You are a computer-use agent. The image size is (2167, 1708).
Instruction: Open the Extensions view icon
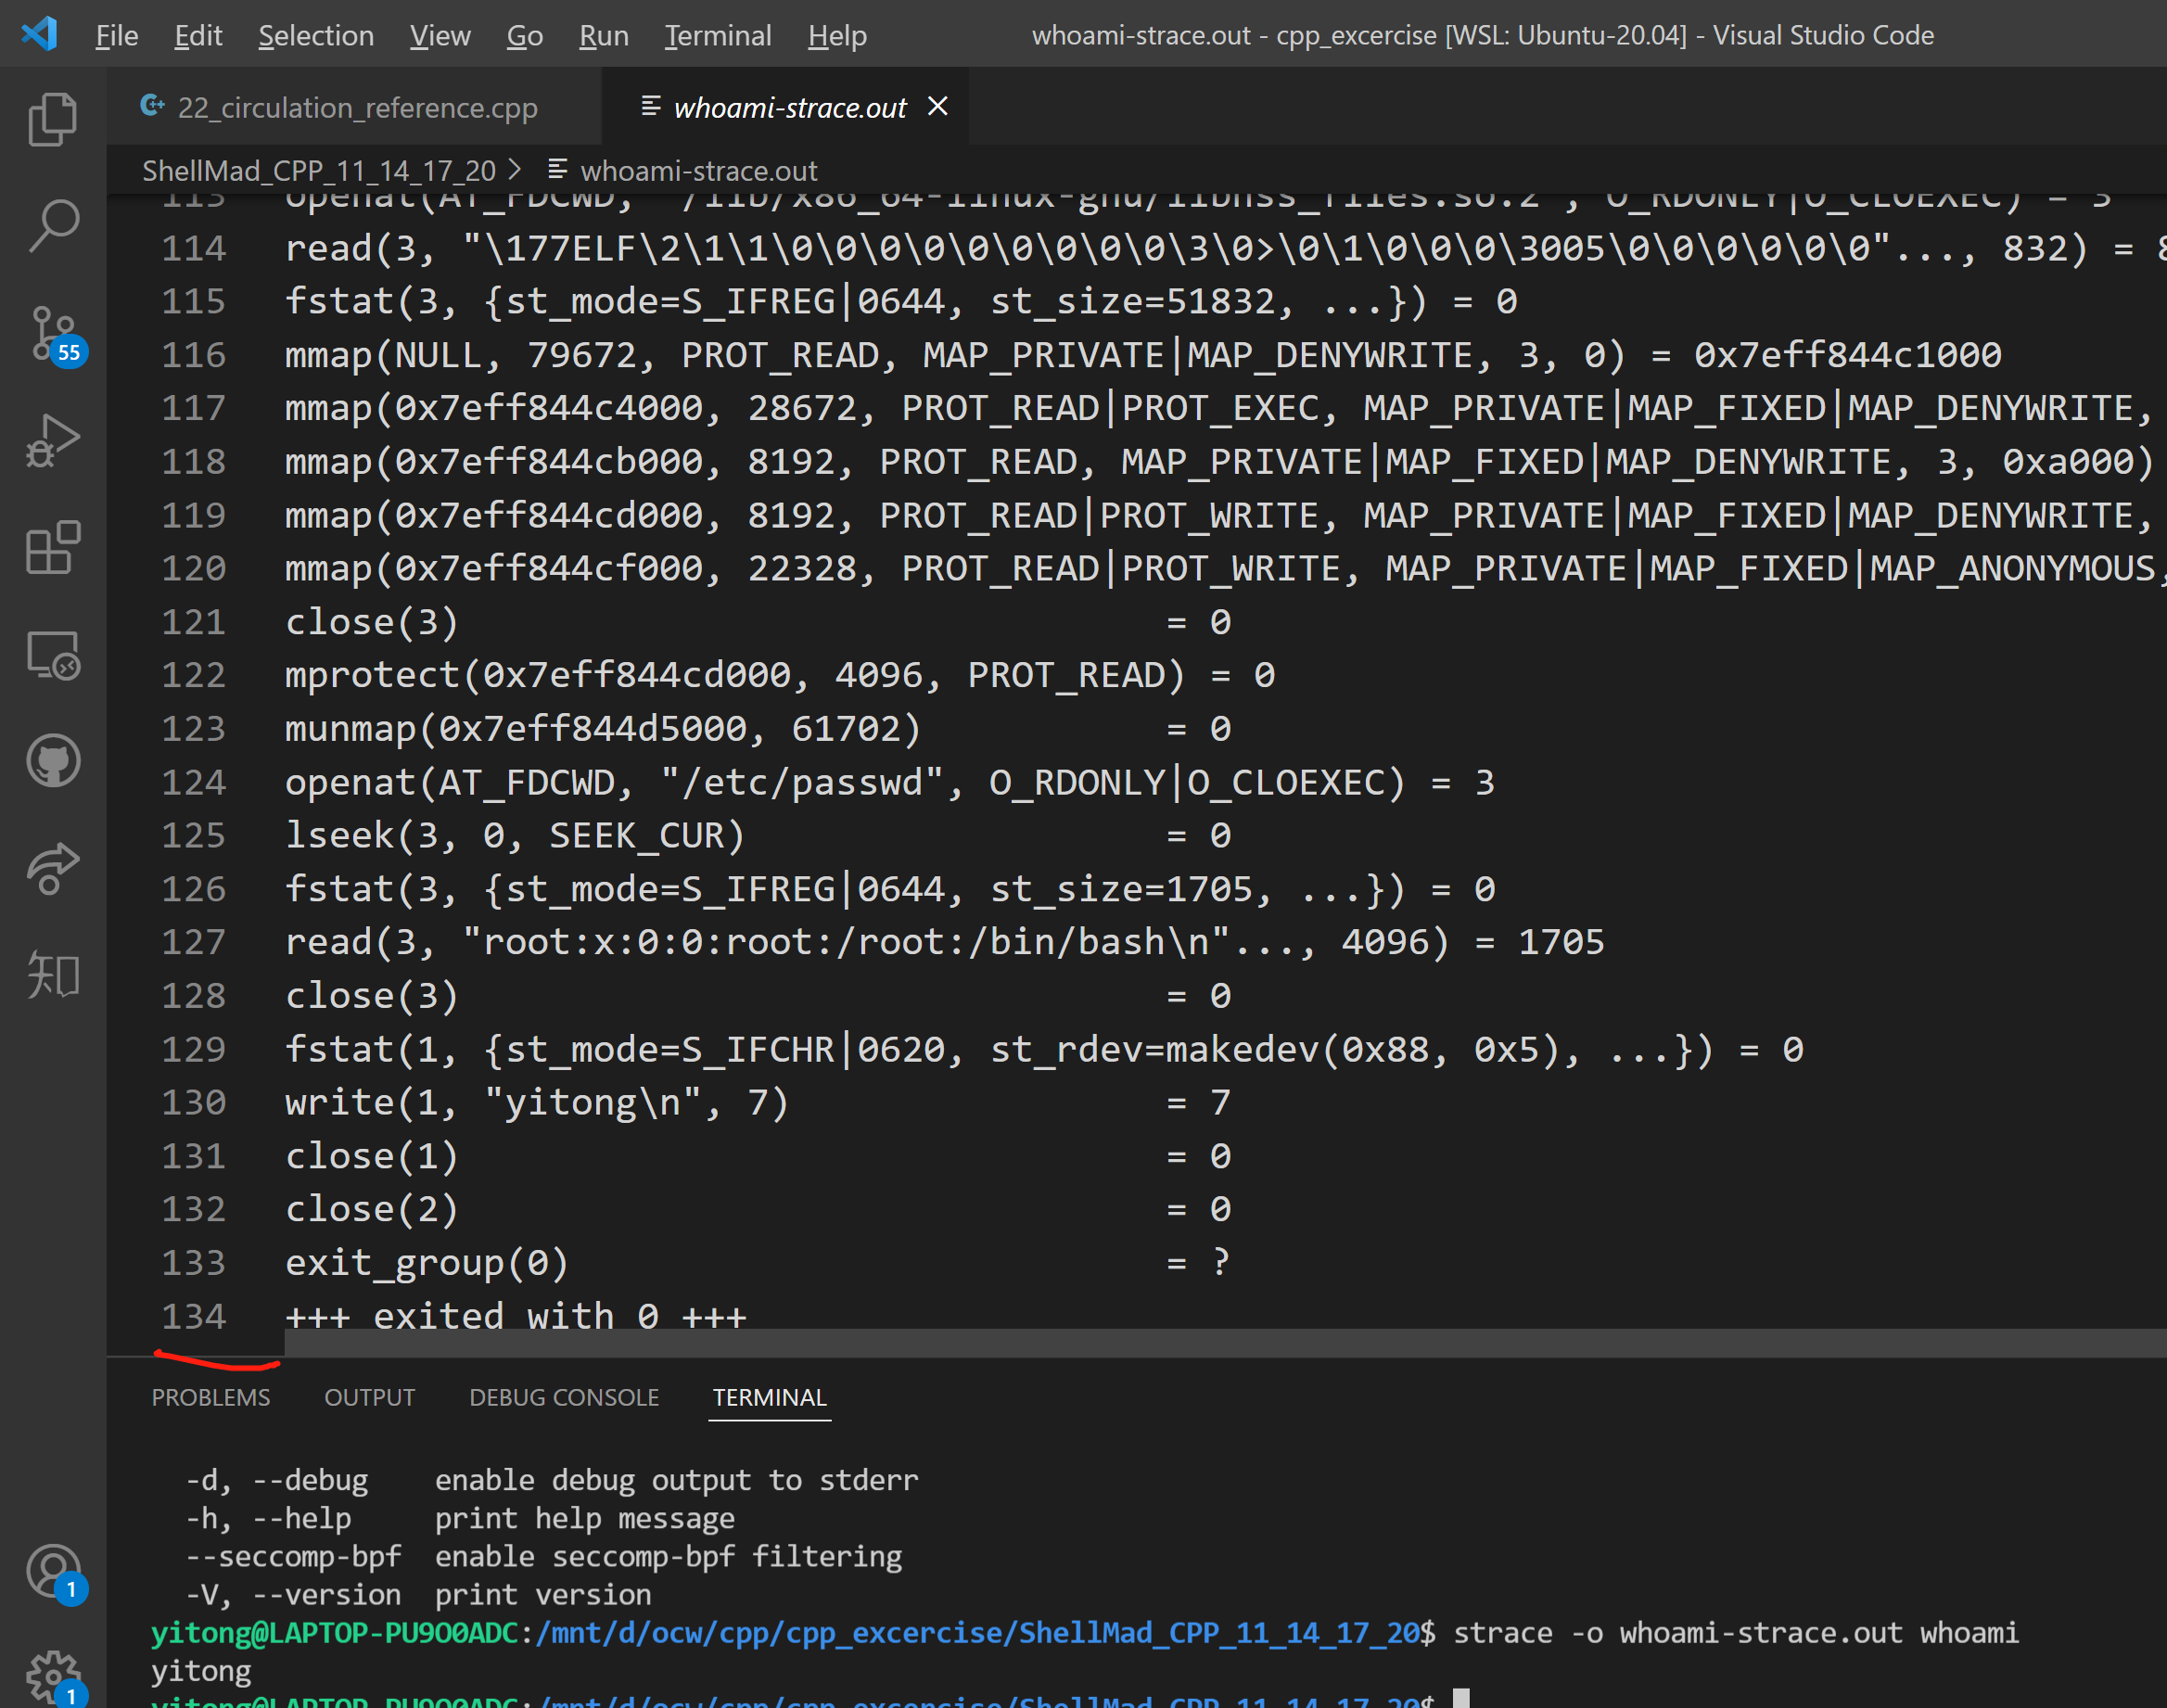(53, 547)
